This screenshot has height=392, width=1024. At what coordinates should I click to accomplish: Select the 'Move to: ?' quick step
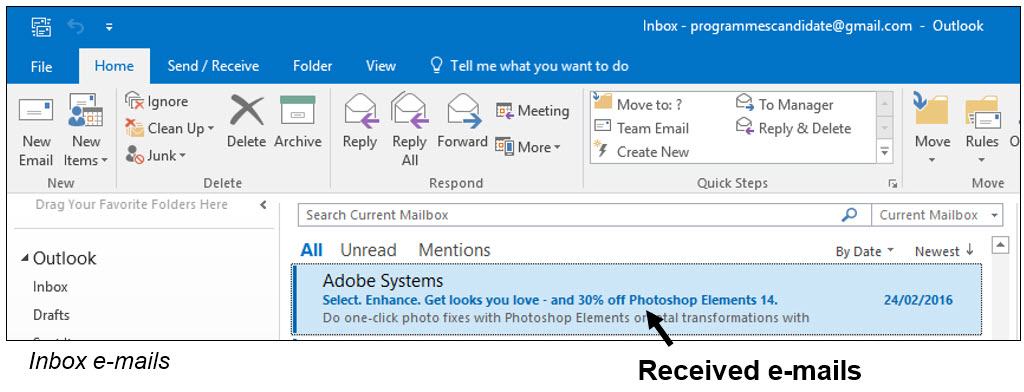[x=638, y=104]
